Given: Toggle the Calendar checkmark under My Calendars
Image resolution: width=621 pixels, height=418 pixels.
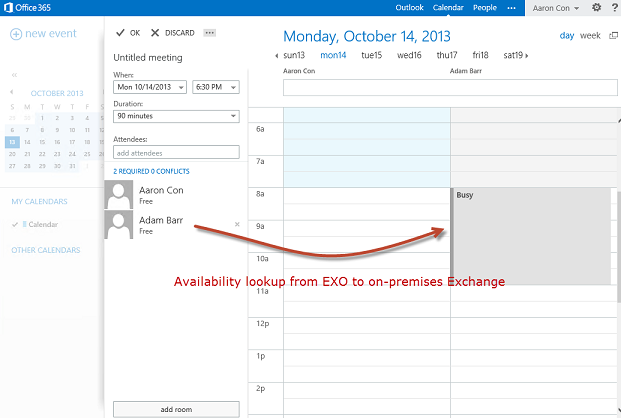Looking at the screenshot, I should 15,224.
